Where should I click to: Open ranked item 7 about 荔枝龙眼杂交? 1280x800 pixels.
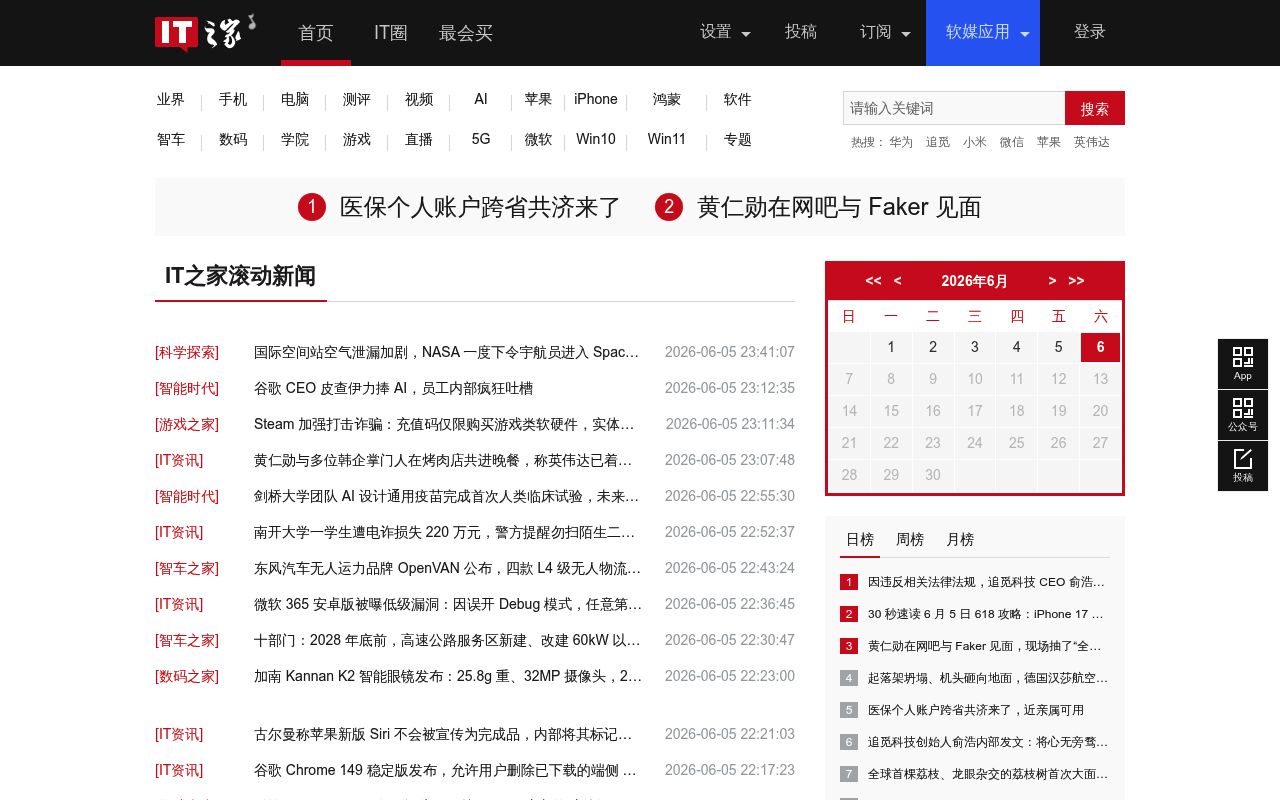click(987, 774)
